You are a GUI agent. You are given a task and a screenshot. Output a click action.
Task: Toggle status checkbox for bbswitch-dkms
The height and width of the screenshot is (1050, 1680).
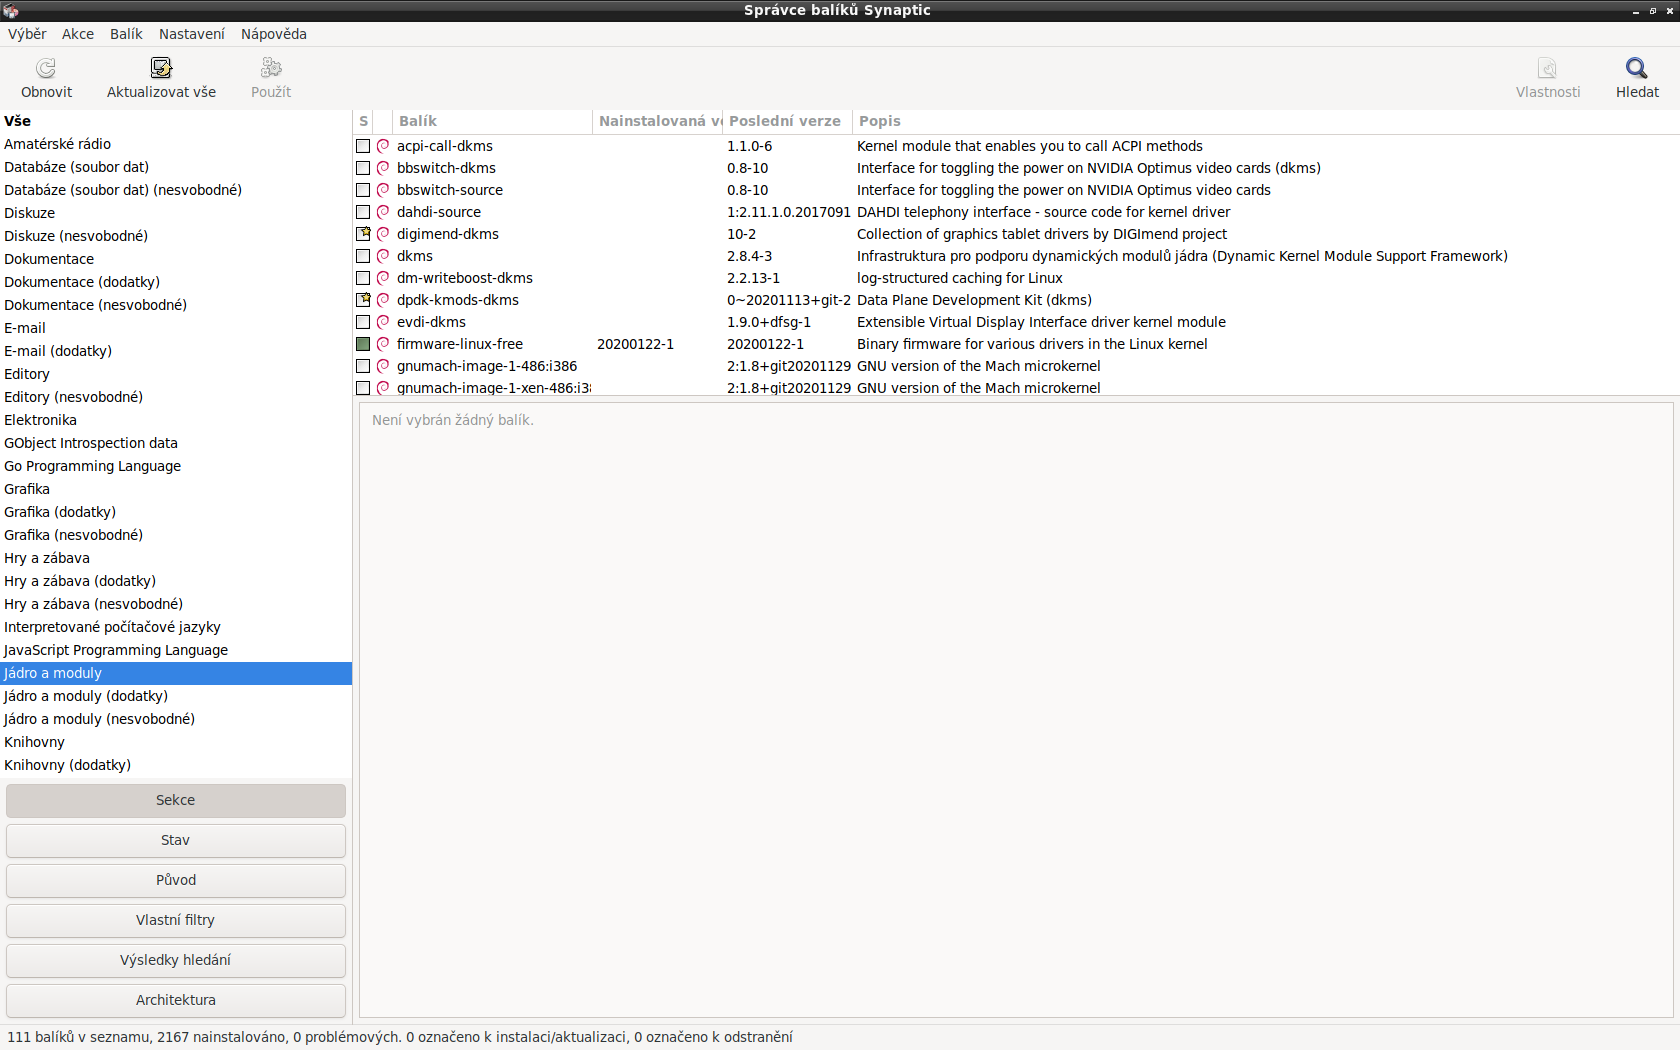click(363, 168)
